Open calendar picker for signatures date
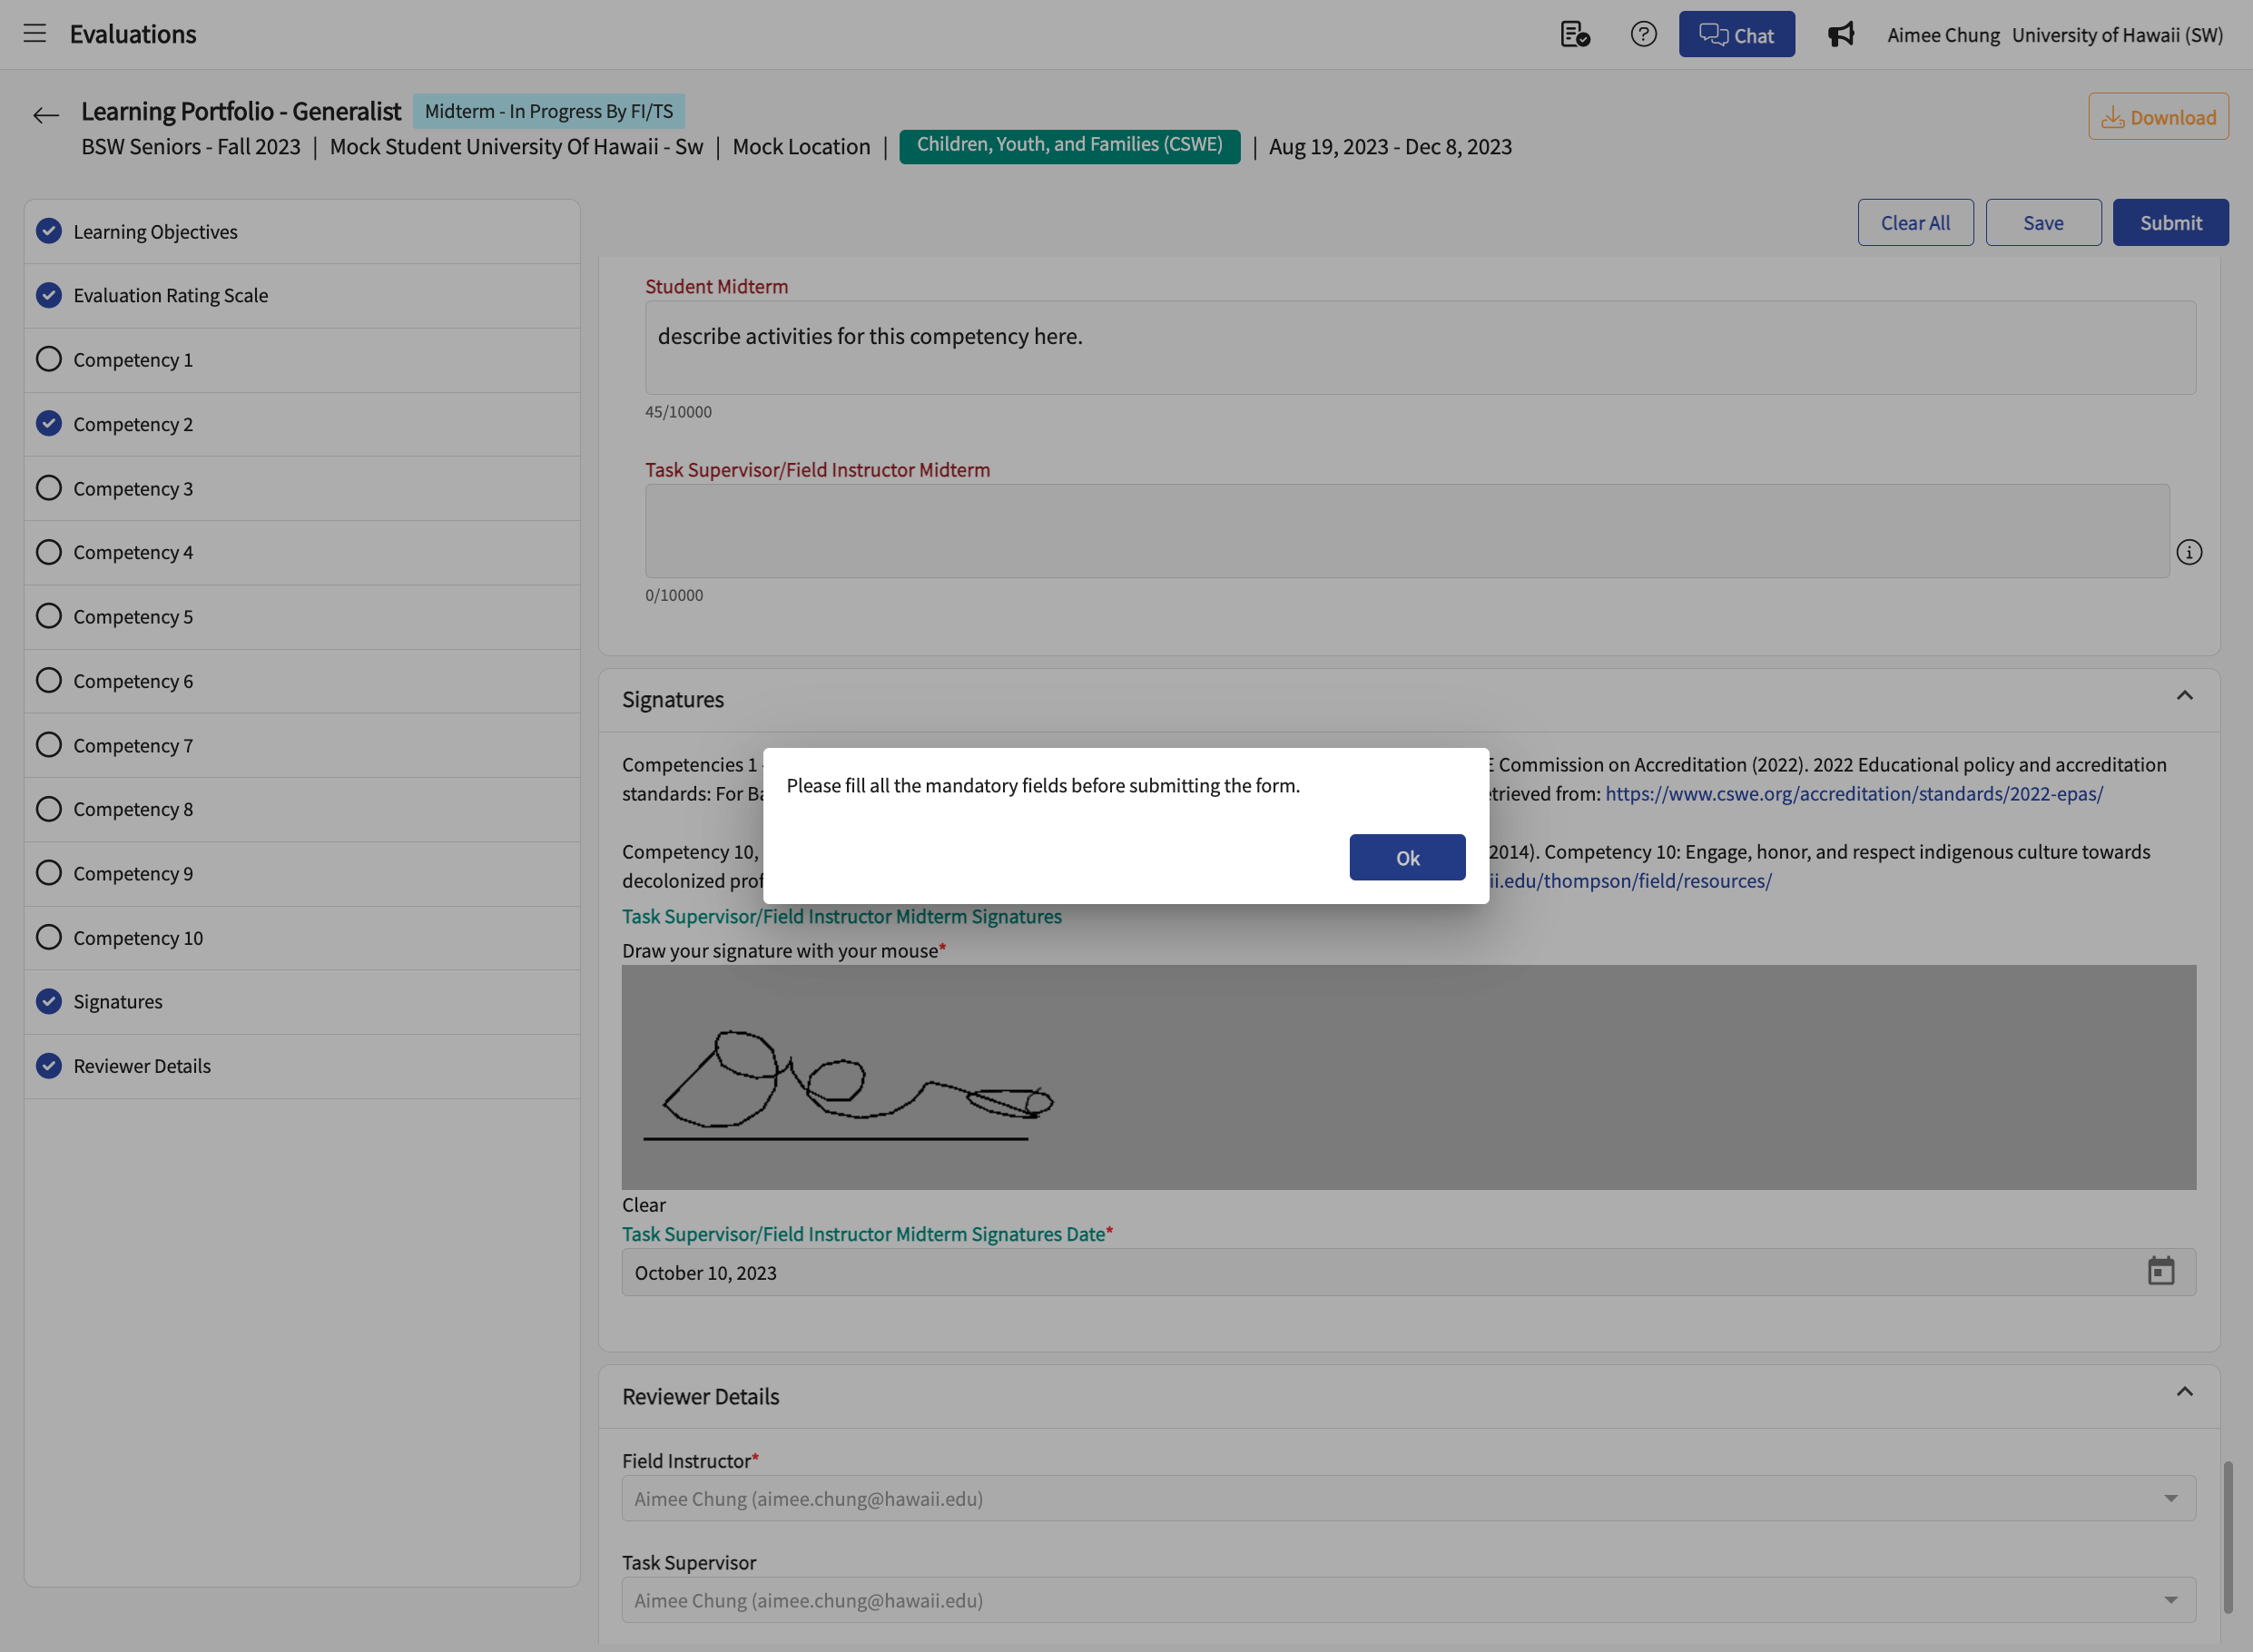Viewport: 2253px width, 1652px height. coord(2161,1271)
